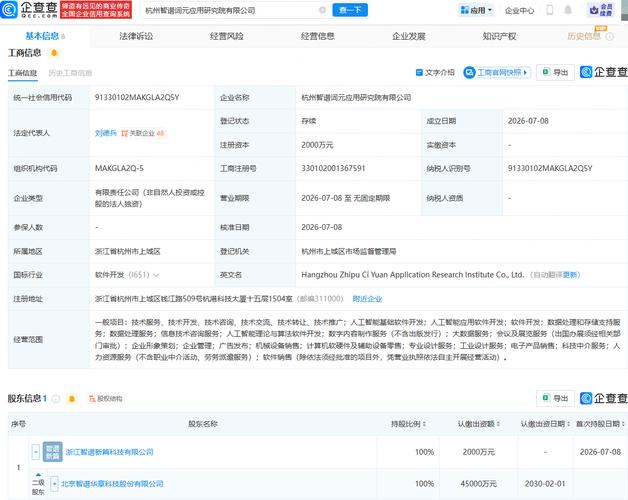View 关联企业 48 for legal representative

coord(143,133)
